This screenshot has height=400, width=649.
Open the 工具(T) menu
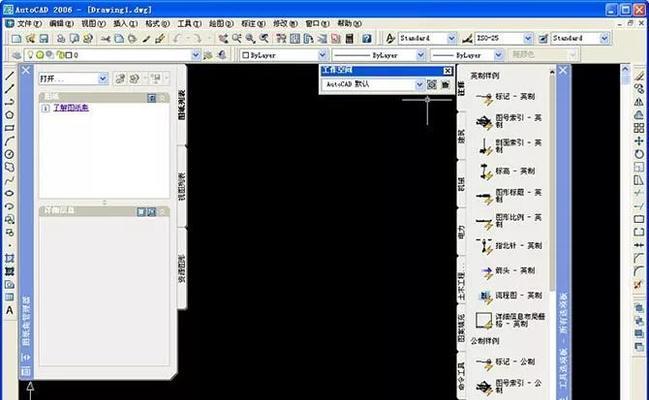pos(189,24)
